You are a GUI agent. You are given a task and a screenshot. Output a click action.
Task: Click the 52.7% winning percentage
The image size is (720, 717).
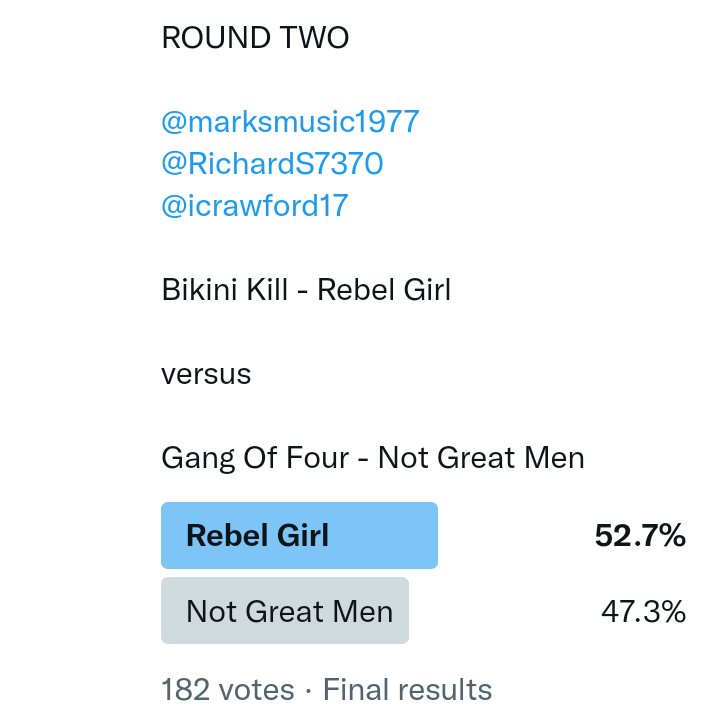(x=640, y=536)
